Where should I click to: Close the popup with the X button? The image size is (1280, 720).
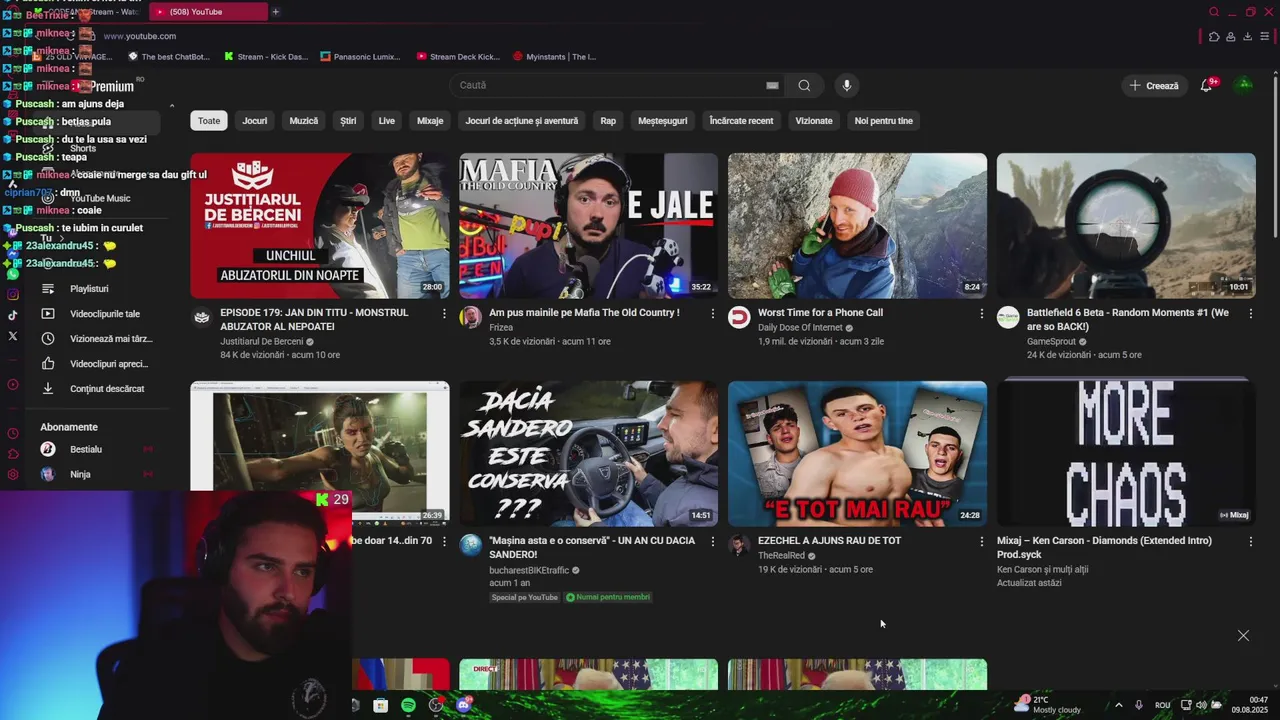pyautogui.click(x=1243, y=636)
